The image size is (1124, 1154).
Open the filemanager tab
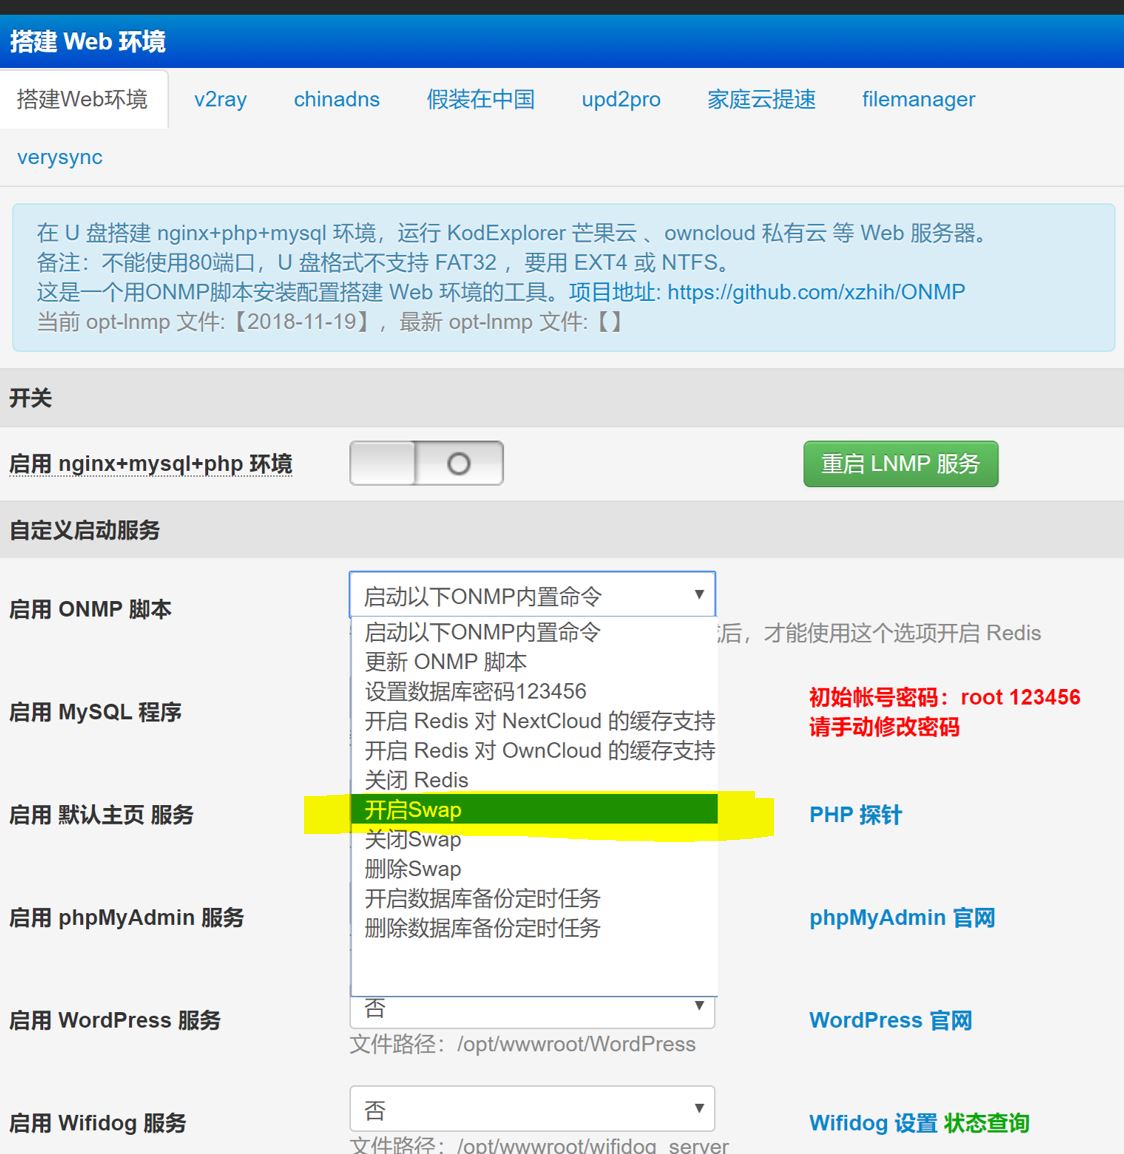click(x=918, y=99)
